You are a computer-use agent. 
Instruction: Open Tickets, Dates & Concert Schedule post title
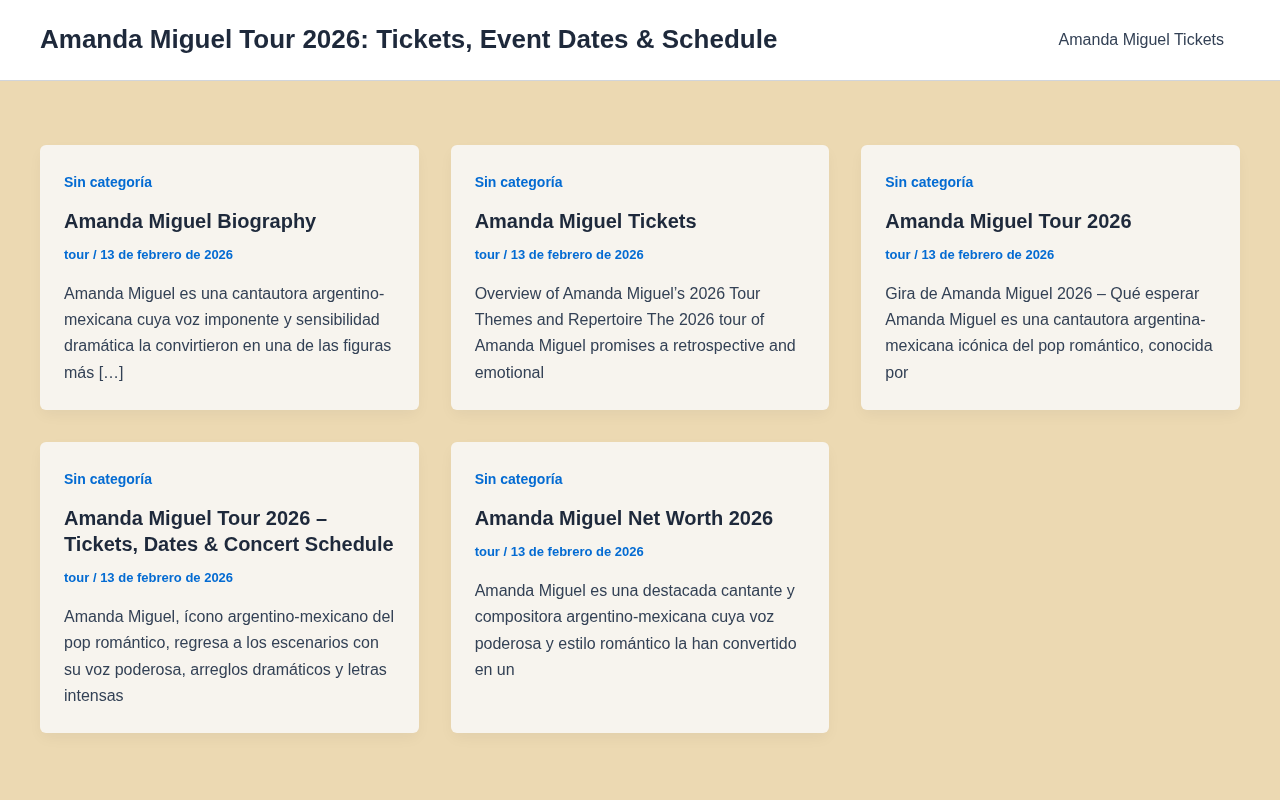tap(229, 531)
